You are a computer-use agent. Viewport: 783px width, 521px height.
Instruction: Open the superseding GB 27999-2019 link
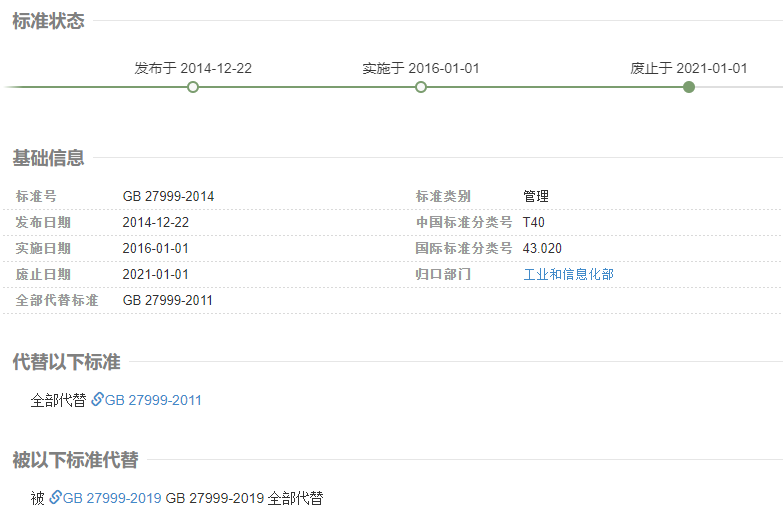(x=112, y=498)
